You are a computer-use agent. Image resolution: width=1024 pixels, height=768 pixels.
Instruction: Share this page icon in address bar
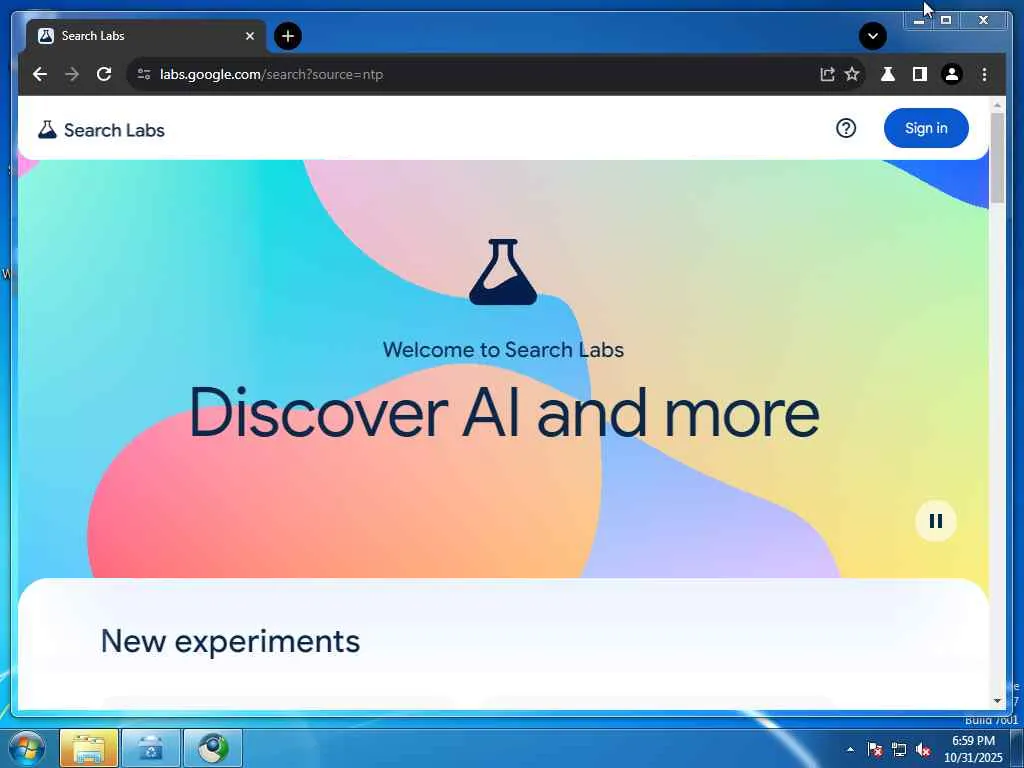click(827, 74)
